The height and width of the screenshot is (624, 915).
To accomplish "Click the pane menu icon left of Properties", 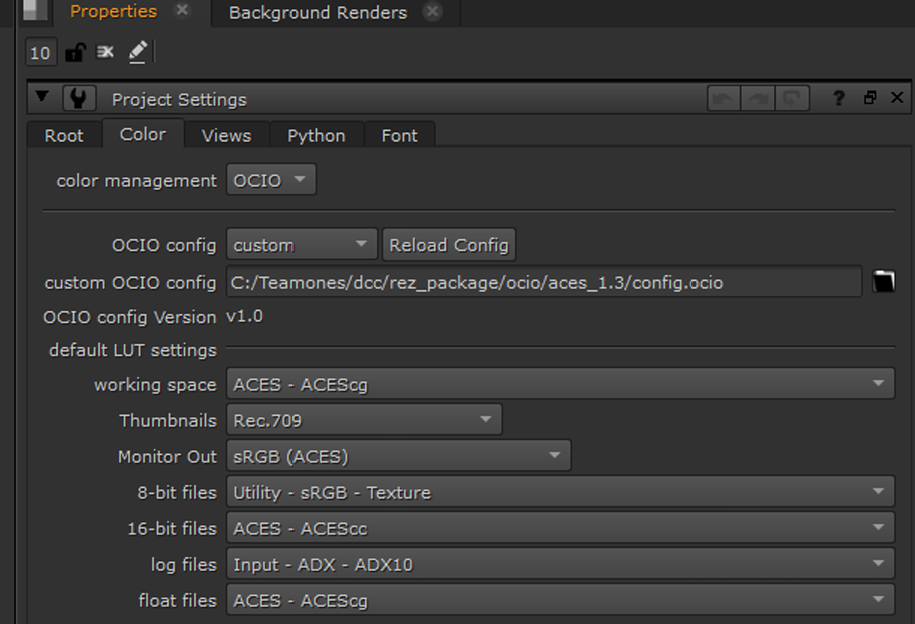I will [x=36, y=12].
